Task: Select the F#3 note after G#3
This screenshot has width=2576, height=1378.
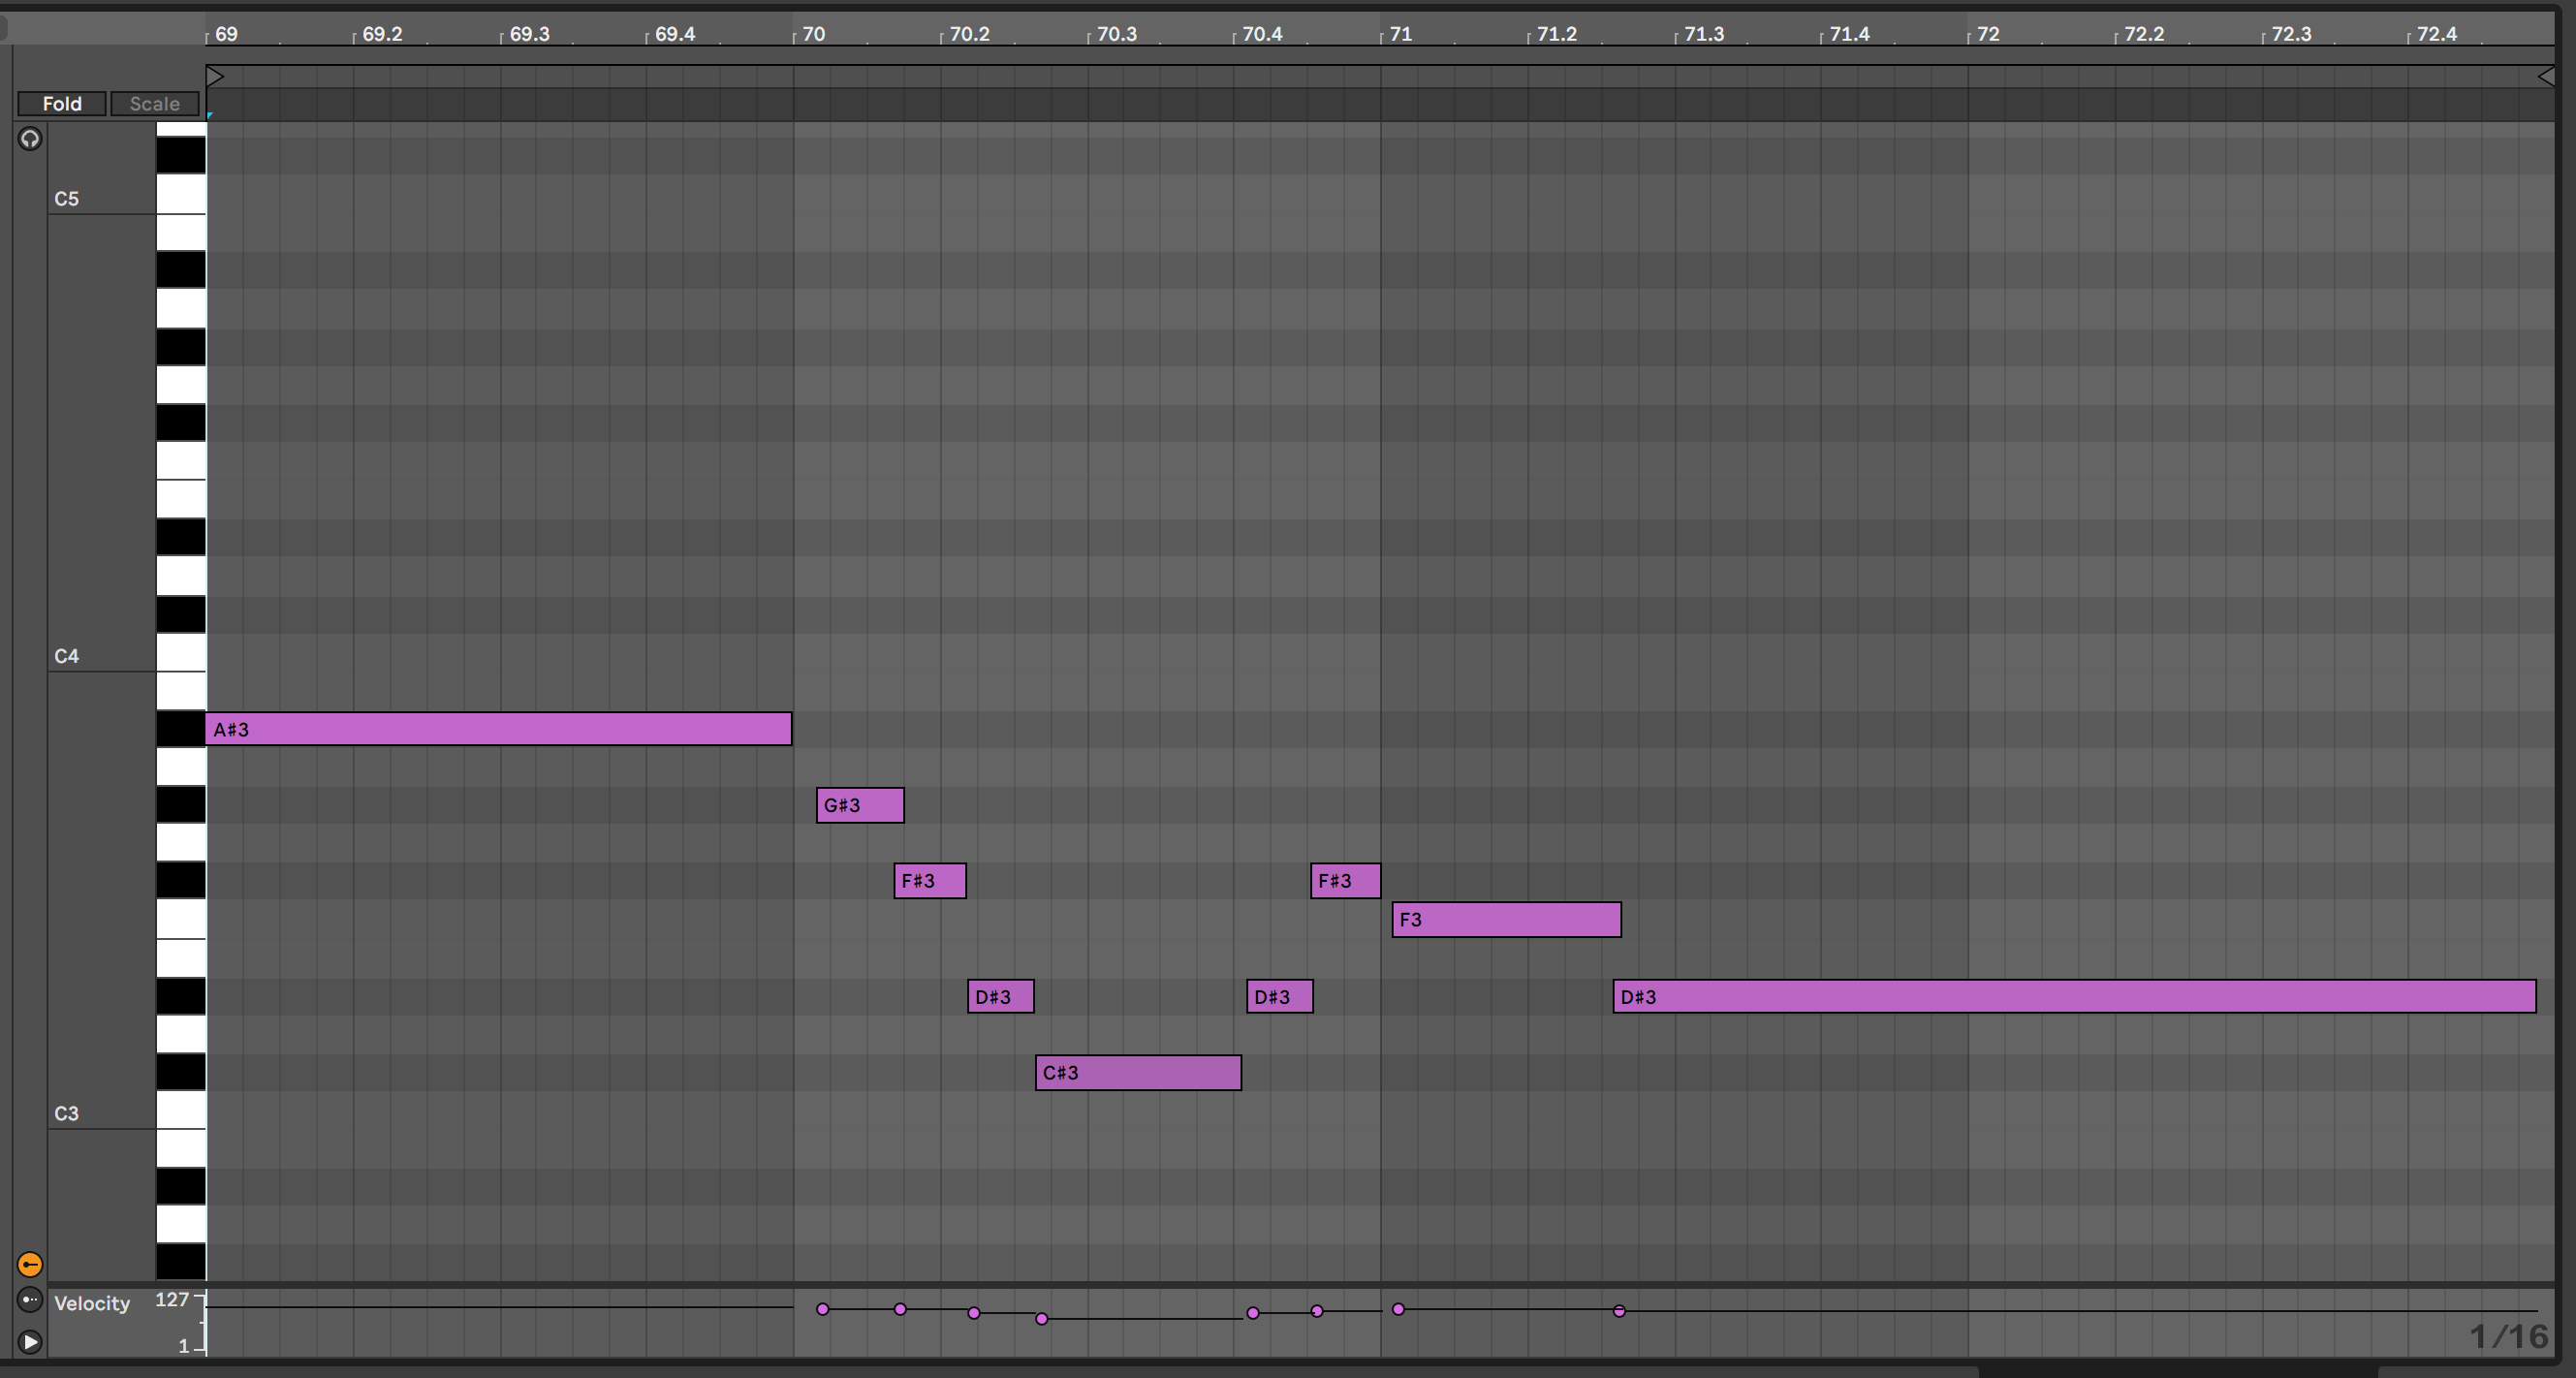Action: point(930,881)
